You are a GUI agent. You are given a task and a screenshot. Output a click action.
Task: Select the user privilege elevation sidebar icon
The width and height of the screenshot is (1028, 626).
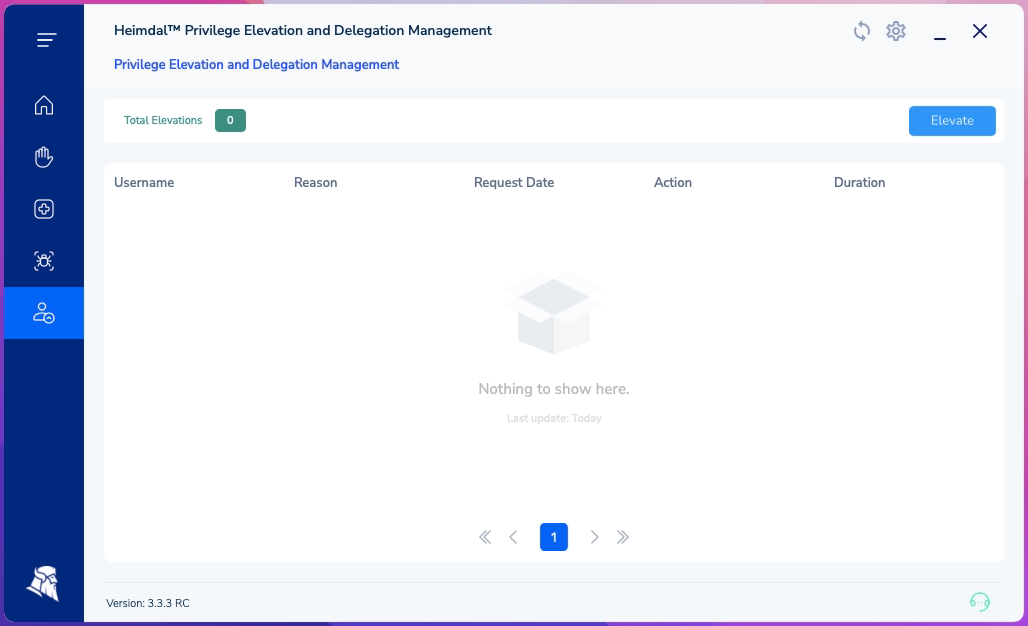click(x=44, y=313)
